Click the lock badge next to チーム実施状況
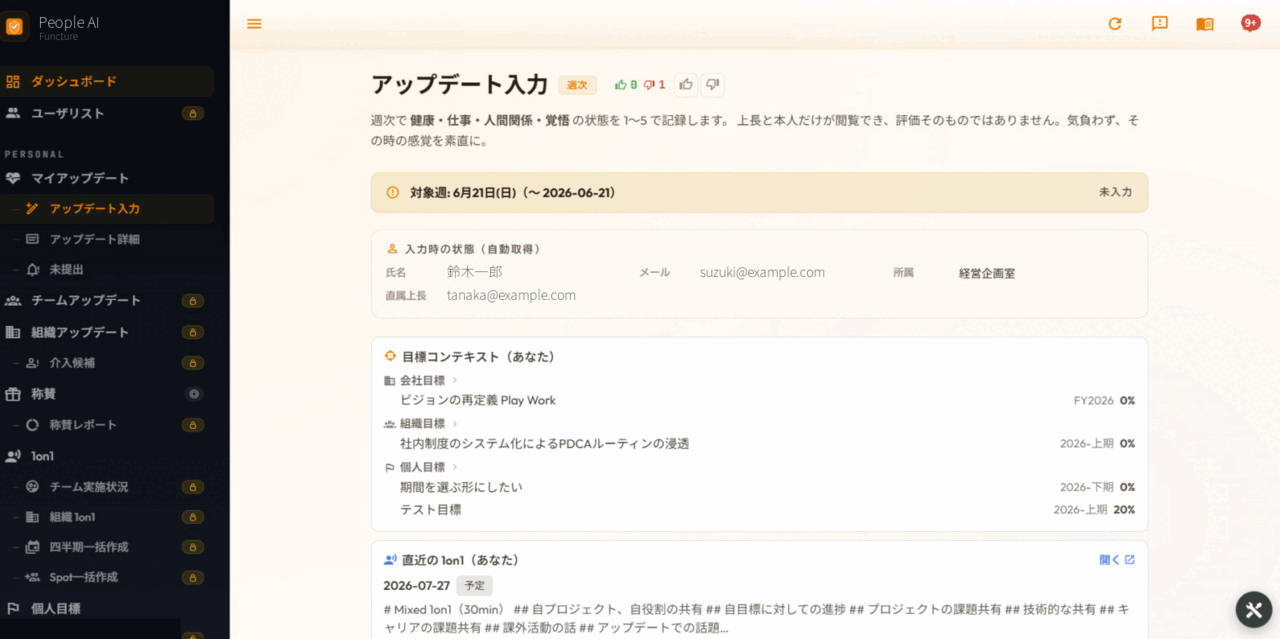 (193, 487)
